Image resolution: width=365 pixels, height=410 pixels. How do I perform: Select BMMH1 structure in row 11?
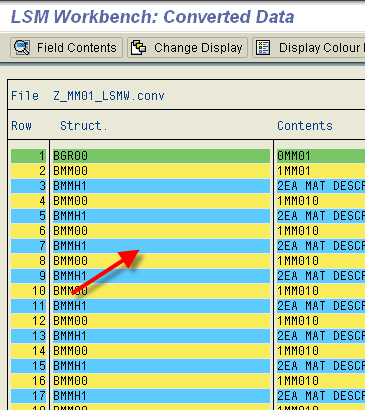click(x=161, y=306)
